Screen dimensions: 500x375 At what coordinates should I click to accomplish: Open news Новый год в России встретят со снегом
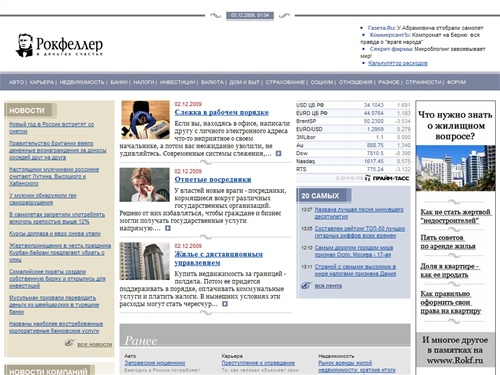[x=52, y=128]
